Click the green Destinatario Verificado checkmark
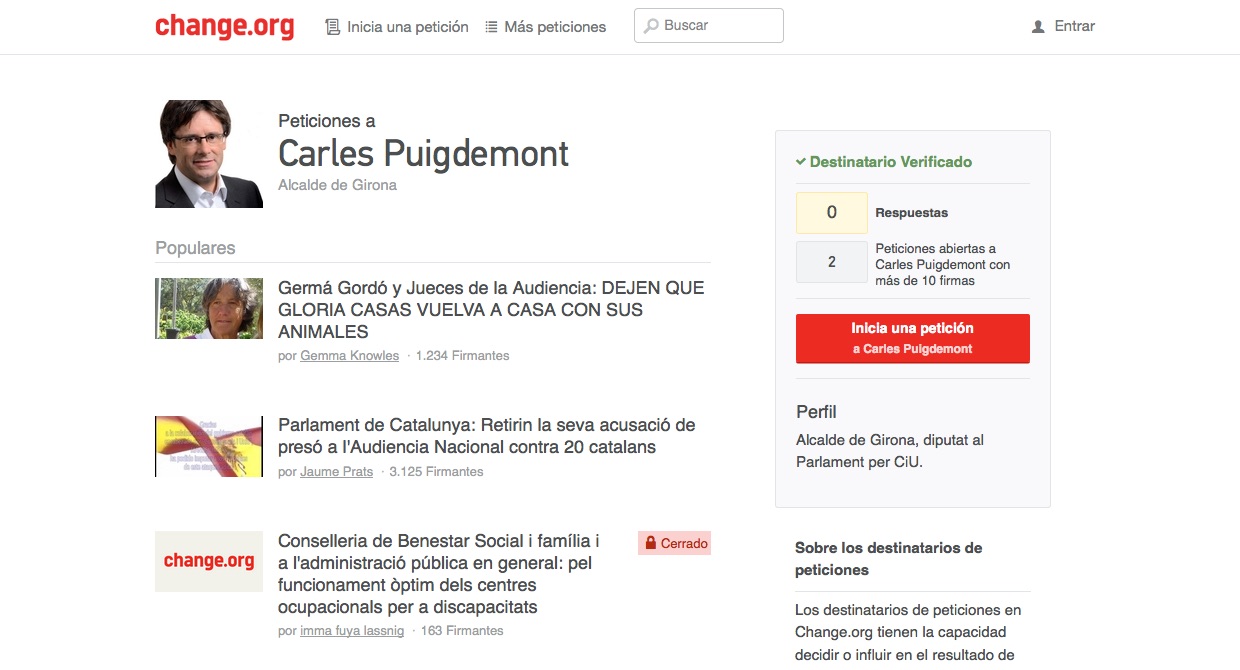Image resolution: width=1240 pixels, height=670 pixels. click(800, 162)
